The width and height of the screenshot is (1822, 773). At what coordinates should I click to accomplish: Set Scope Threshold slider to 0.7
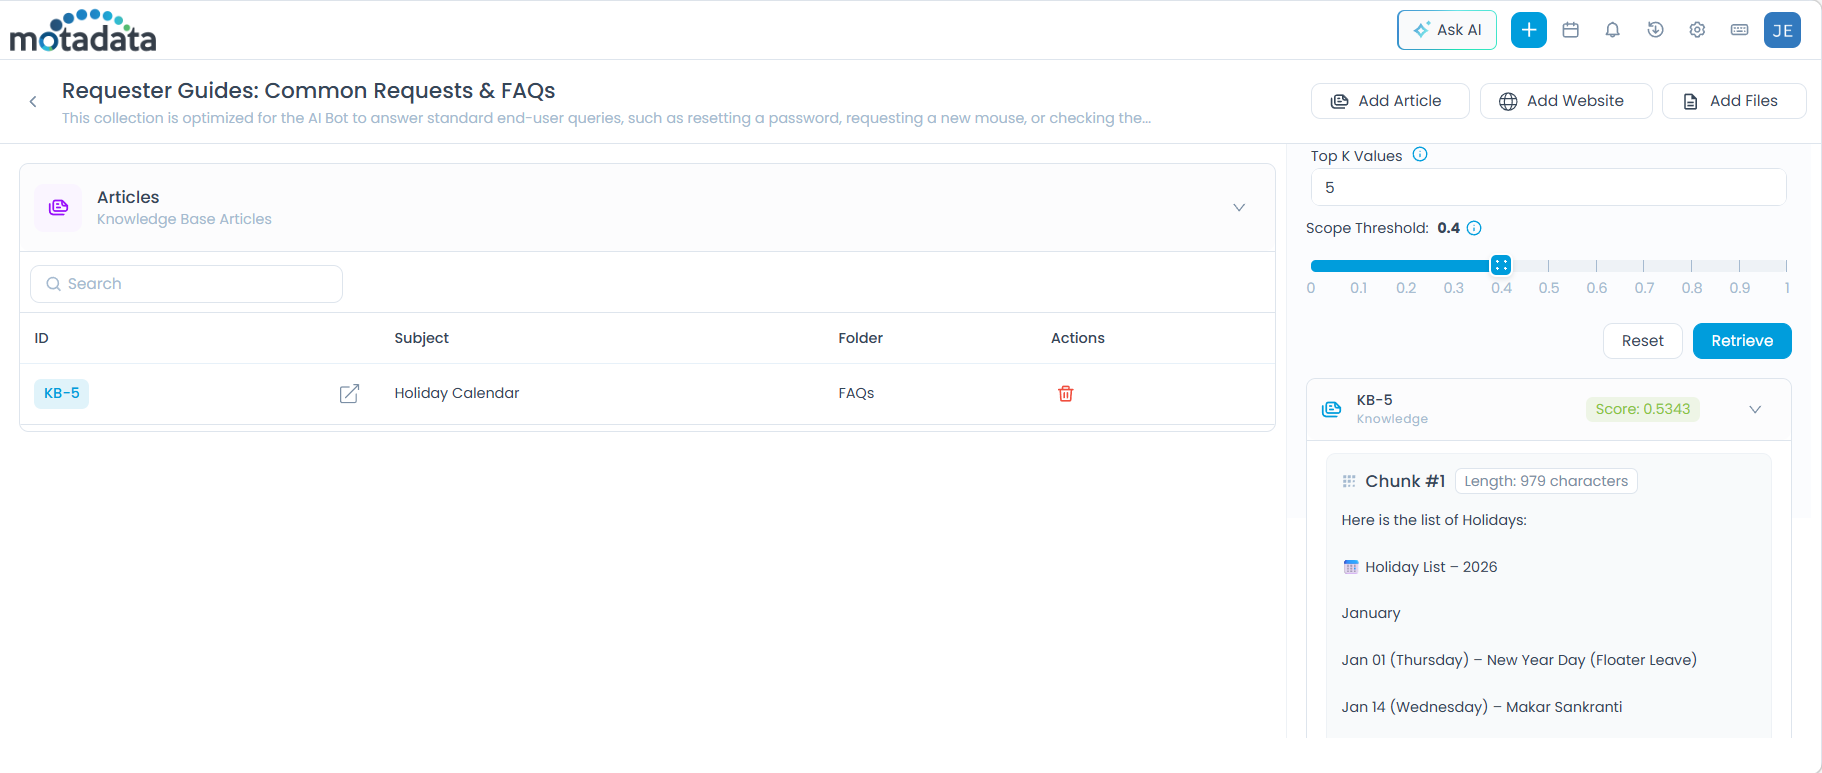click(x=1644, y=266)
